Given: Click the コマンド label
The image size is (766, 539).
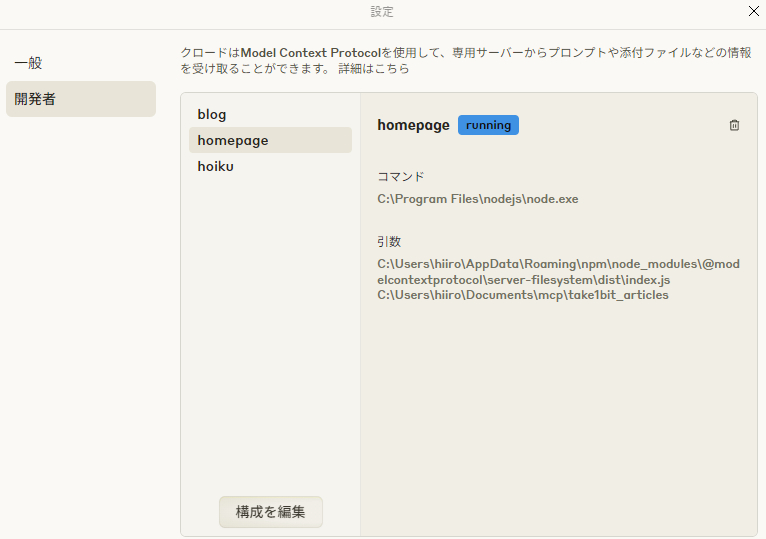Looking at the screenshot, I should pos(401,176).
